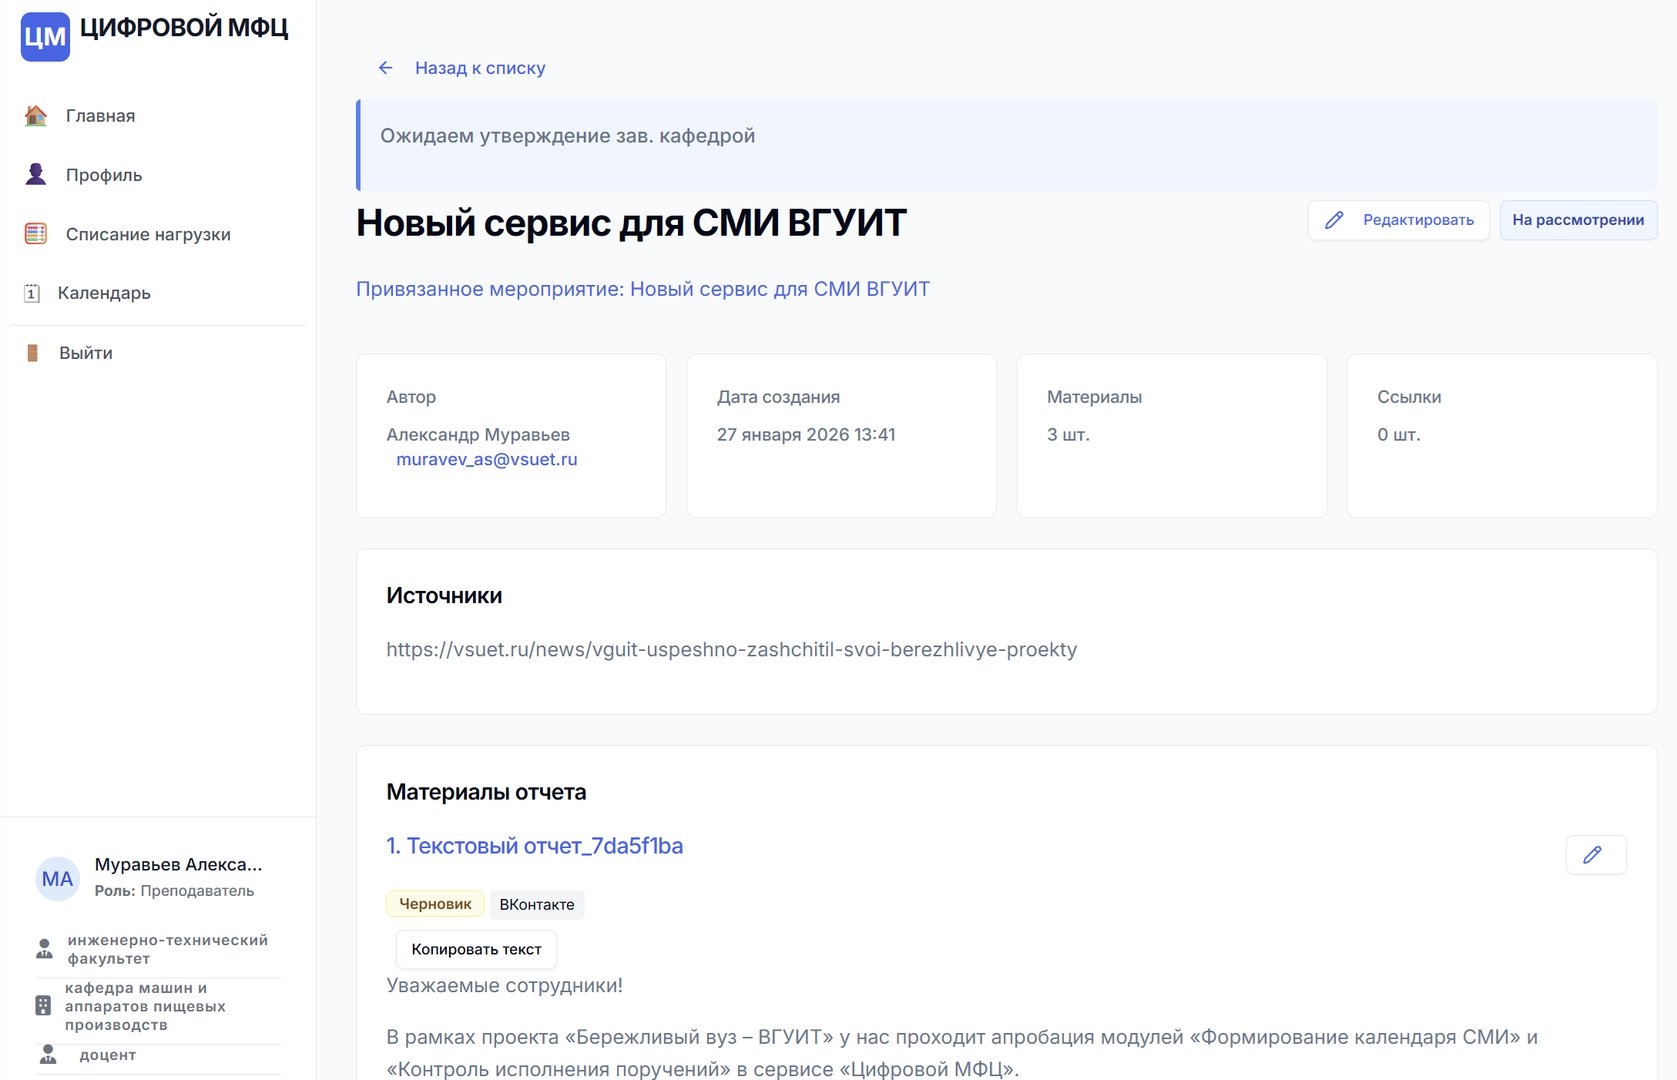The width and height of the screenshot is (1677, 1080).
Task: Click the muravev_as@vsuet.ru email link
Action: tap(486, 459)
